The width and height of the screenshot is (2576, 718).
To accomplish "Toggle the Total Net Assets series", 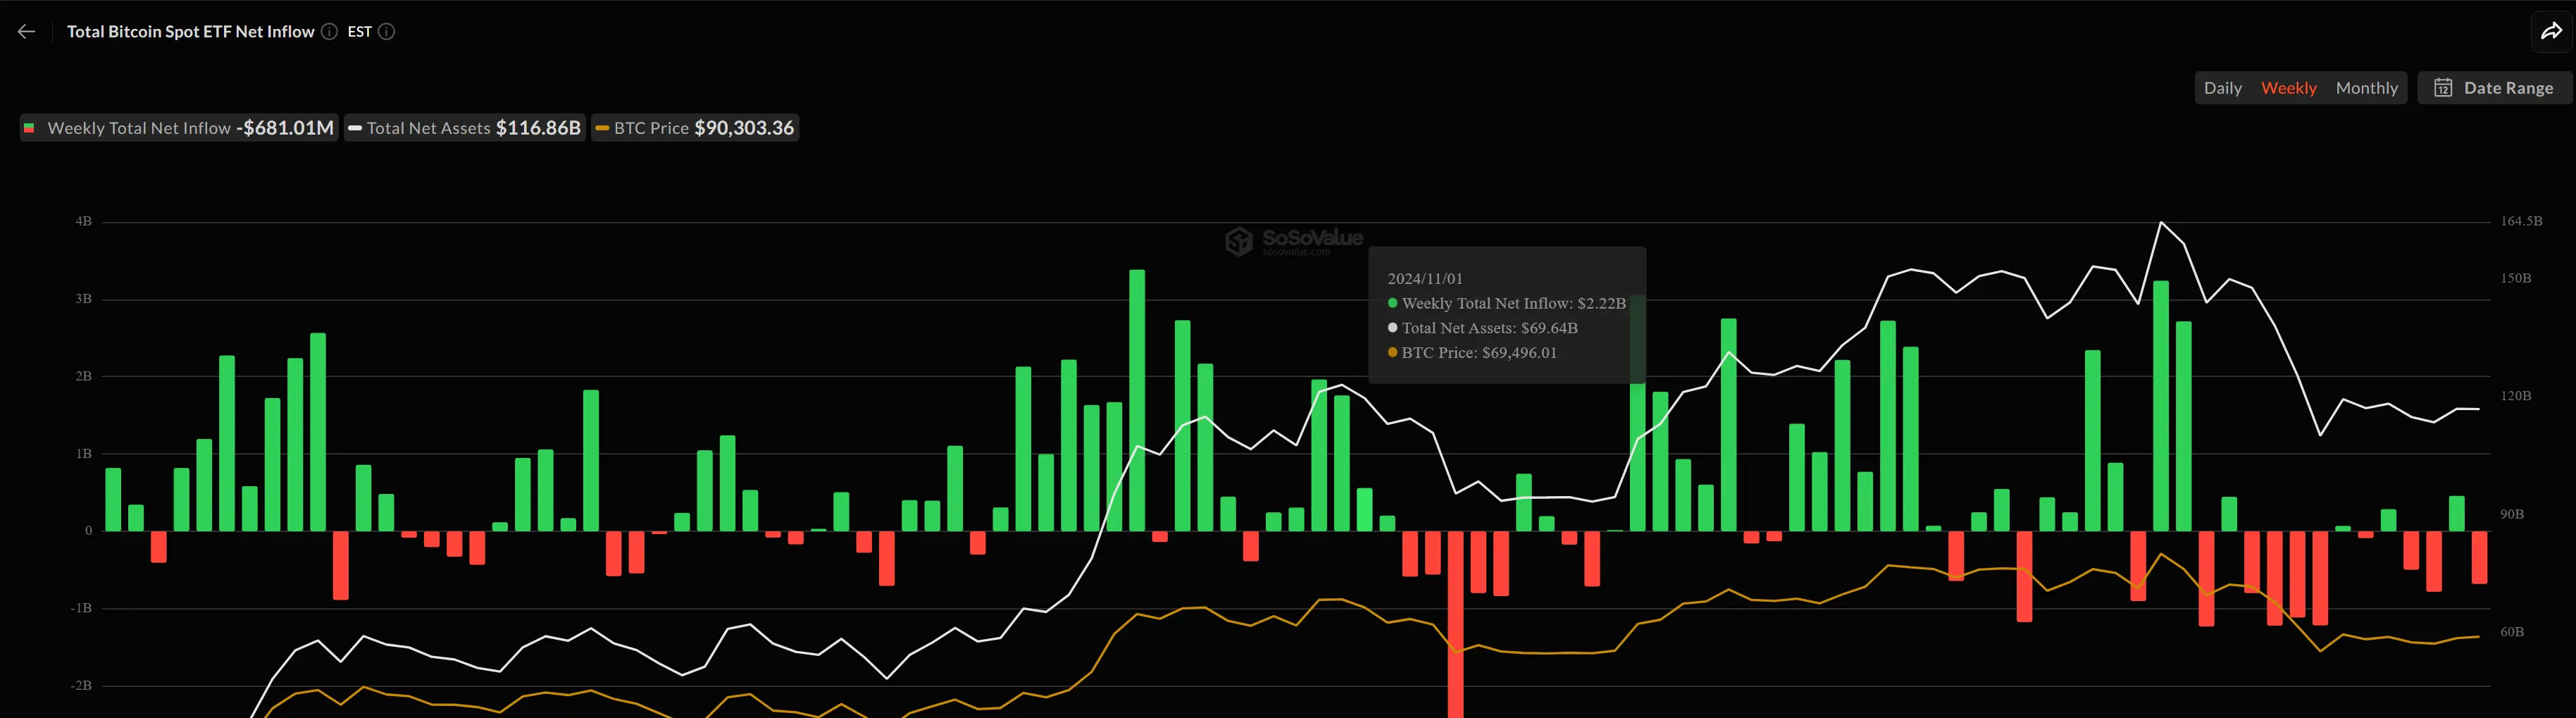I will point(465,128).
